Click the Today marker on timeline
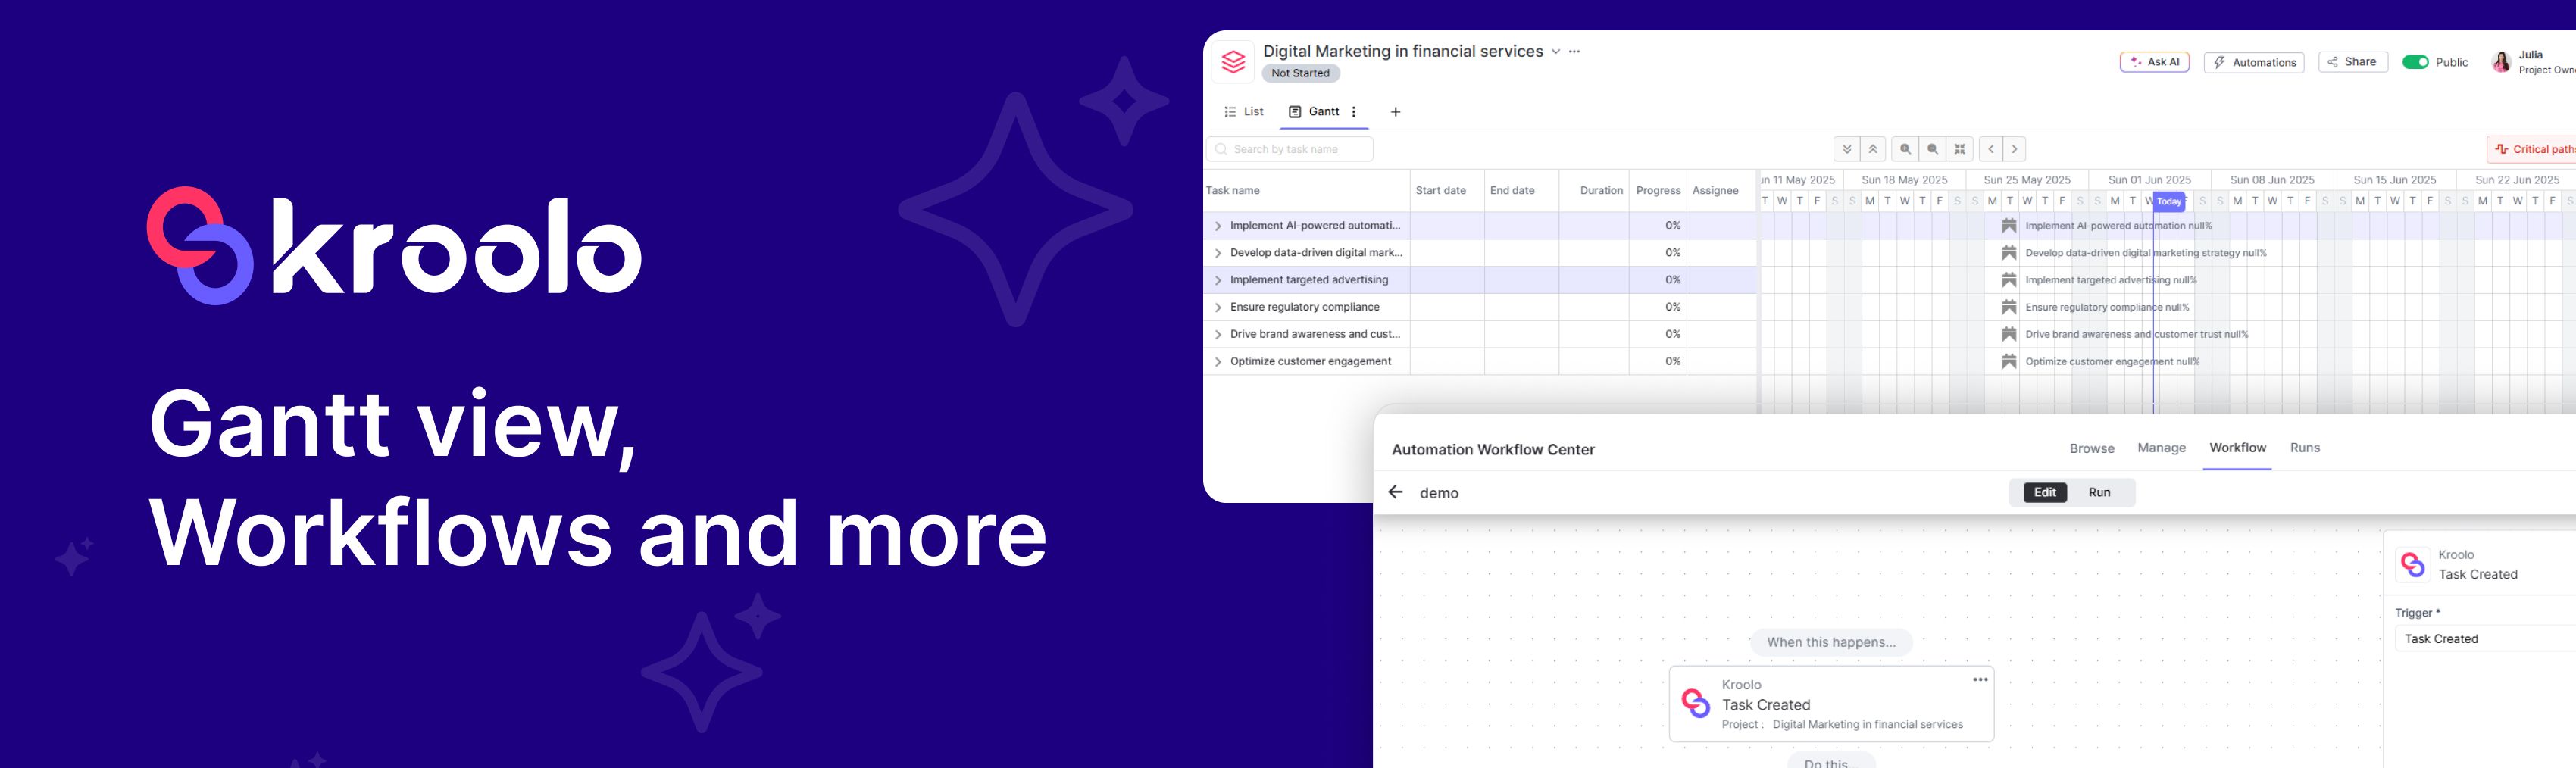 pos(2168,201)
